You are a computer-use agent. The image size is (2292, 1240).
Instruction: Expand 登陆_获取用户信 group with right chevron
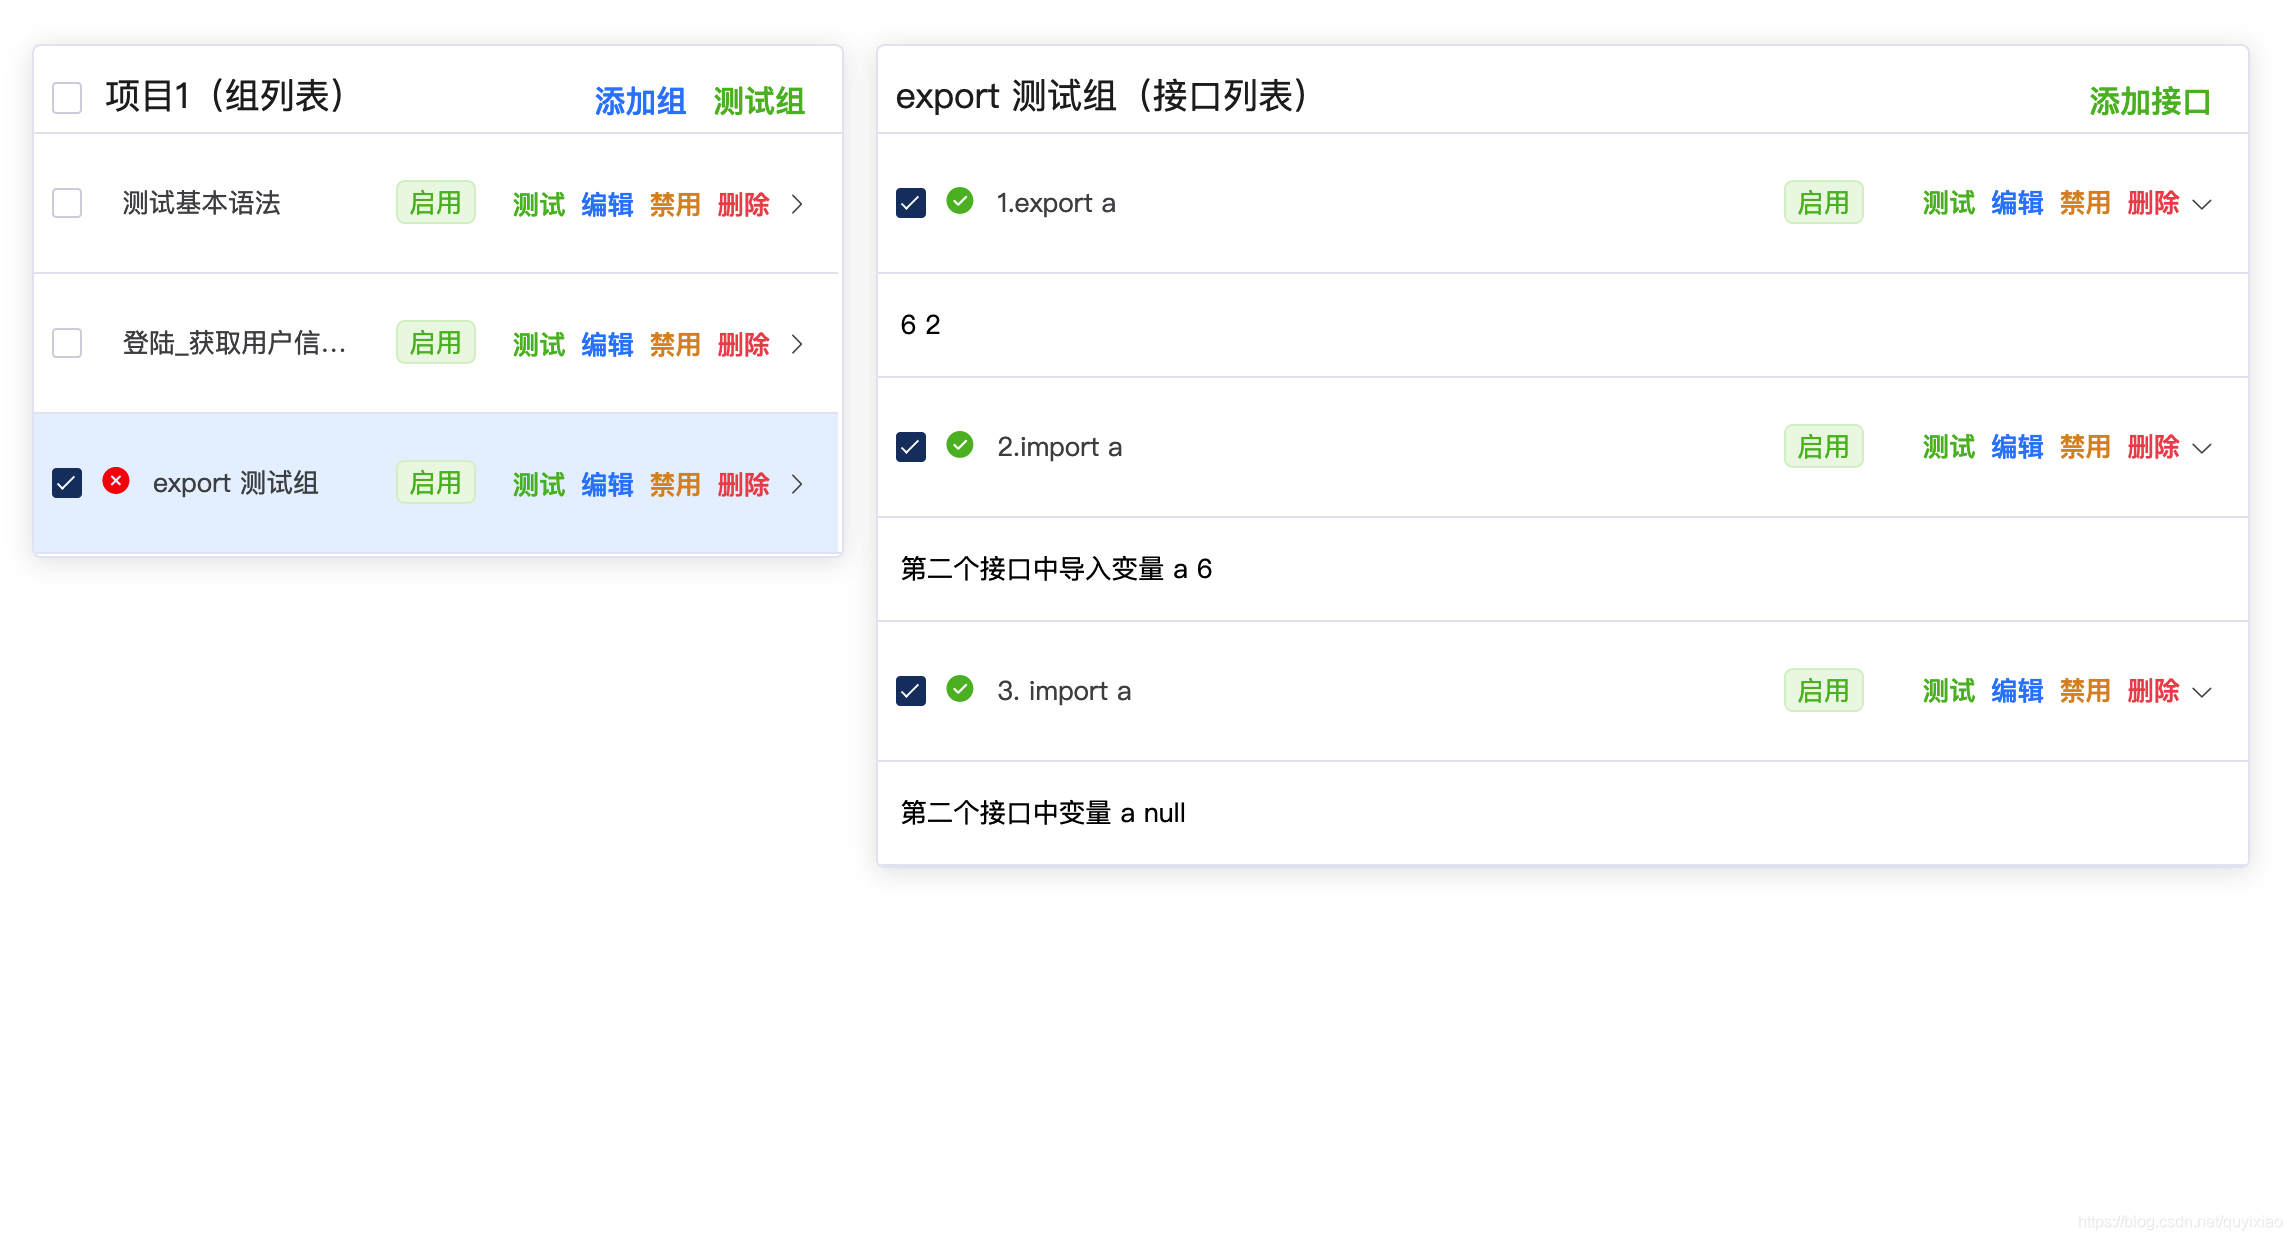click(797, 344)
